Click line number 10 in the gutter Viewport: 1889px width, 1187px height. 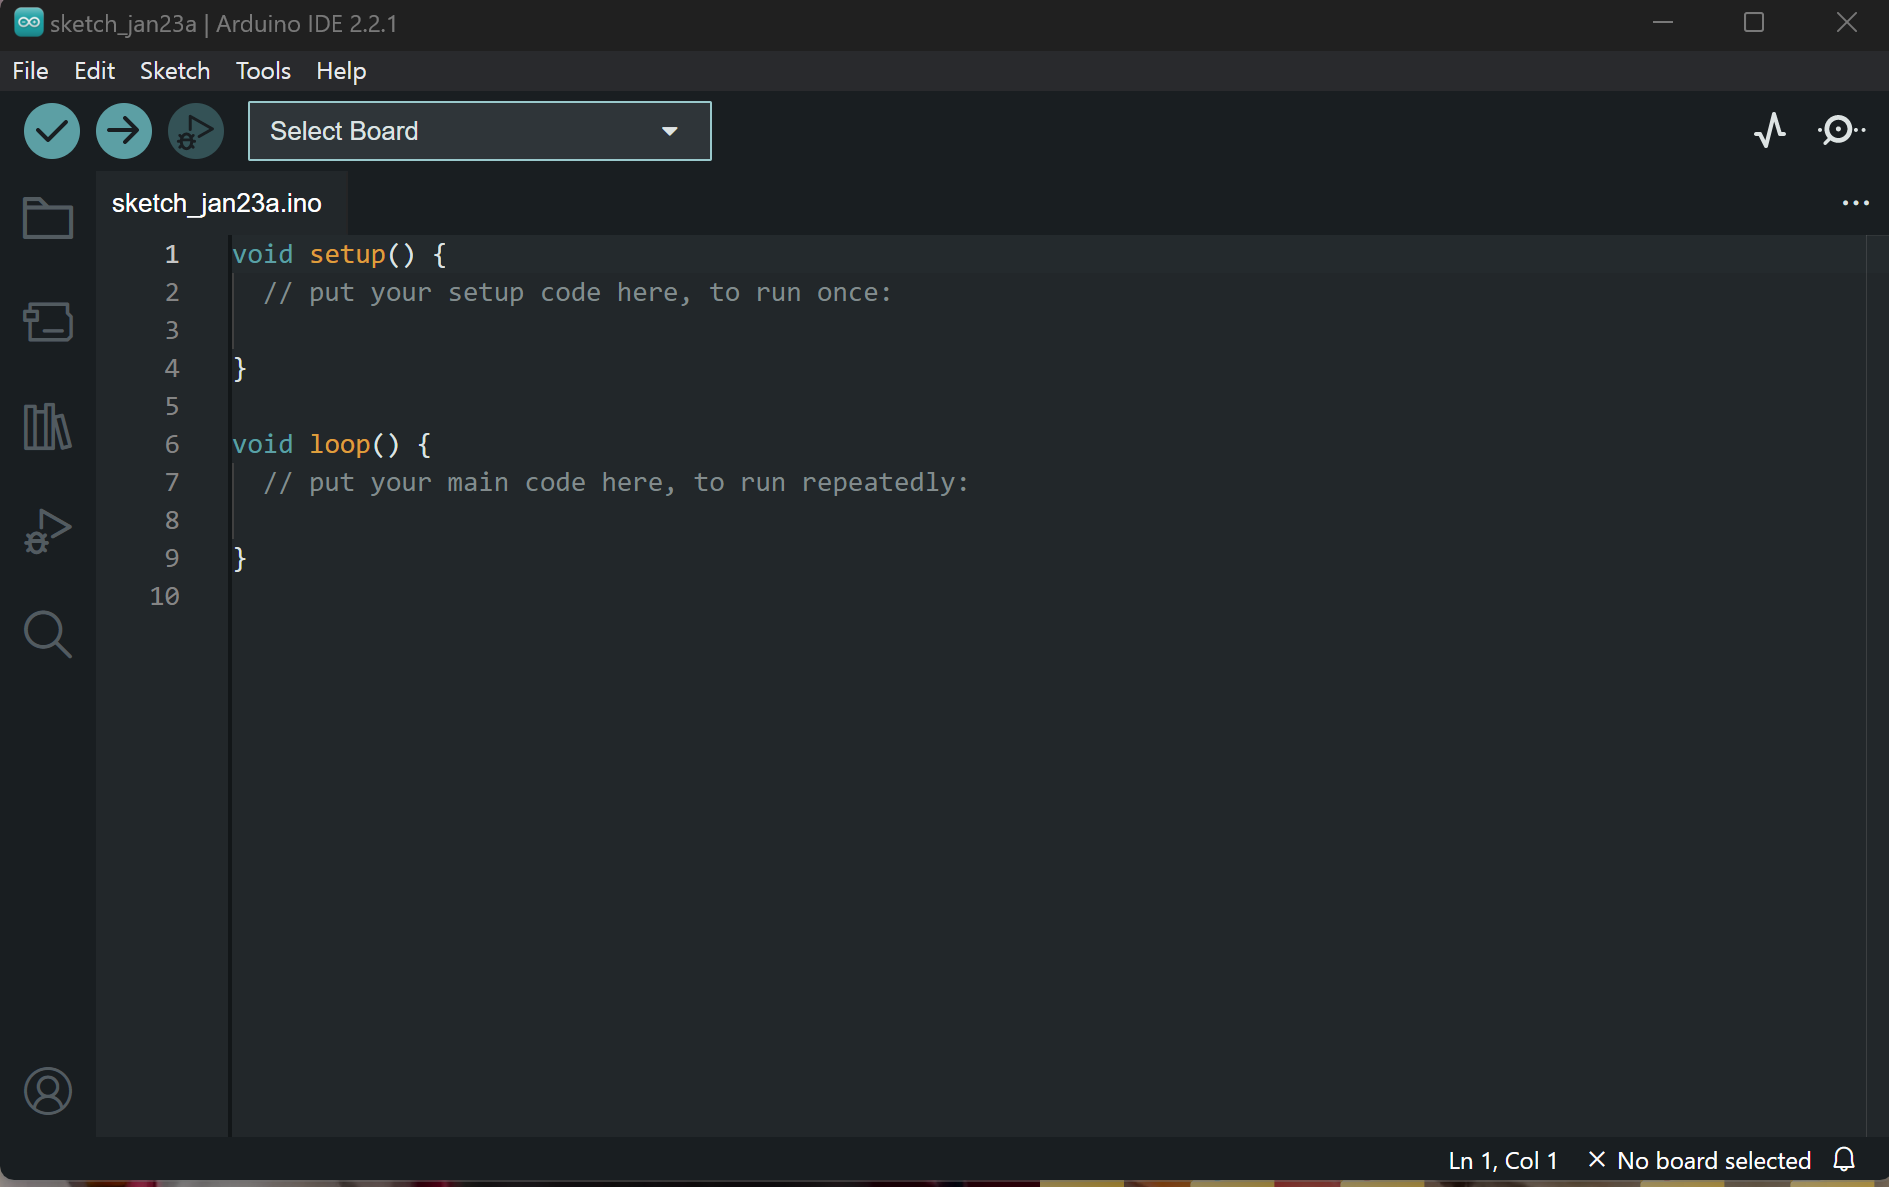165,597
